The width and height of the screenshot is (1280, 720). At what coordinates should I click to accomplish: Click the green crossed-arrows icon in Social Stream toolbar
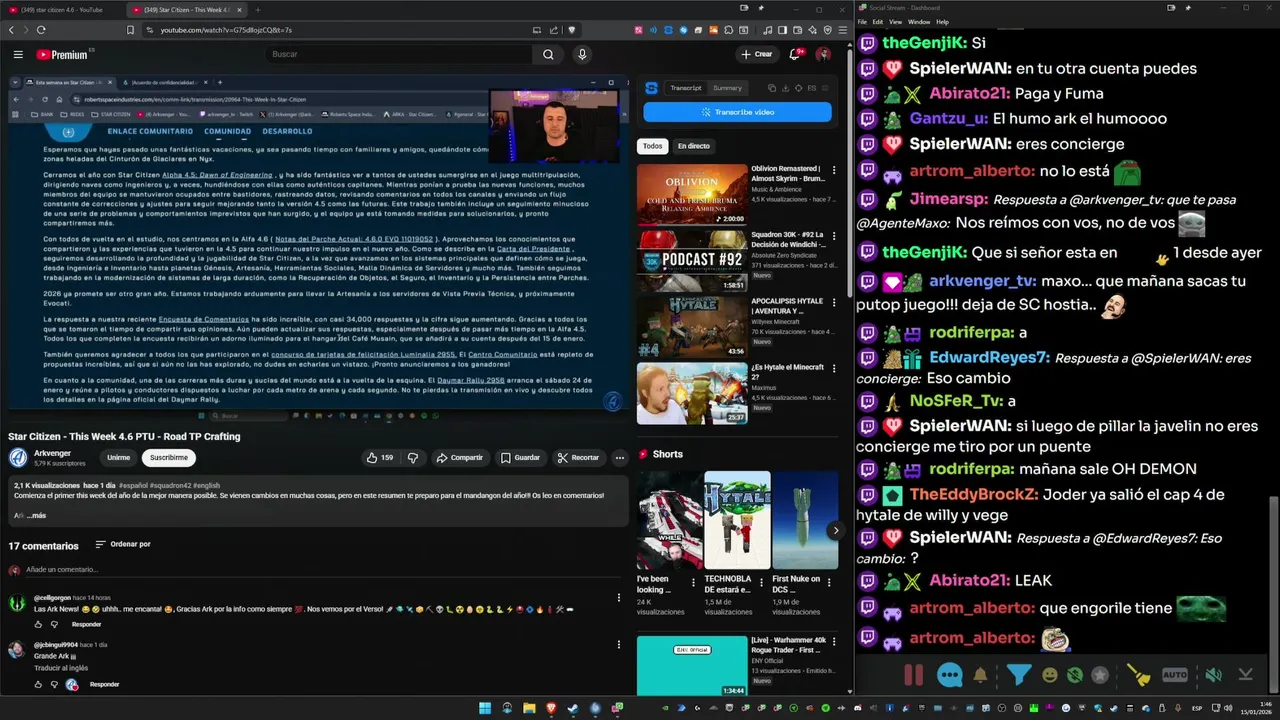click(x=1075, y=675)
